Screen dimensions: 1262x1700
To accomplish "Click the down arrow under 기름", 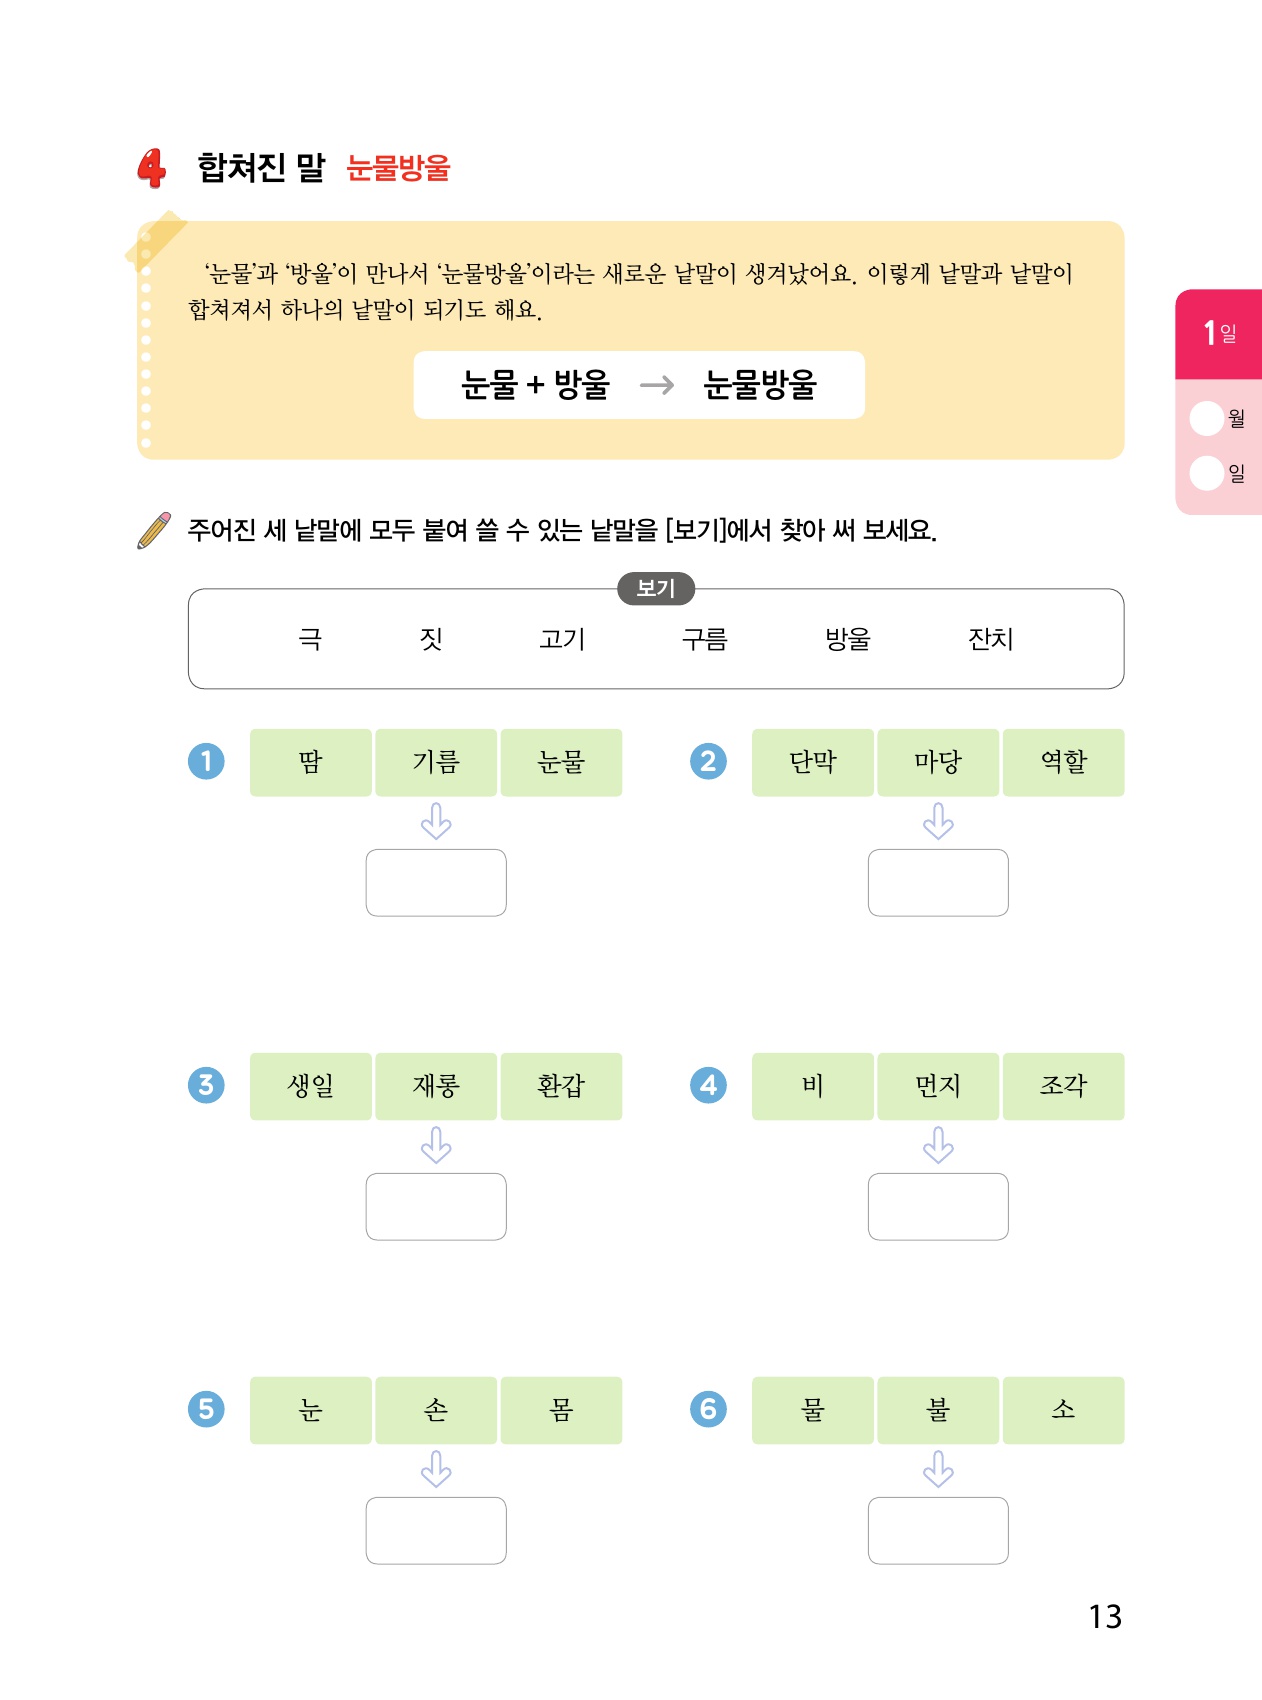I will [436, 822].
